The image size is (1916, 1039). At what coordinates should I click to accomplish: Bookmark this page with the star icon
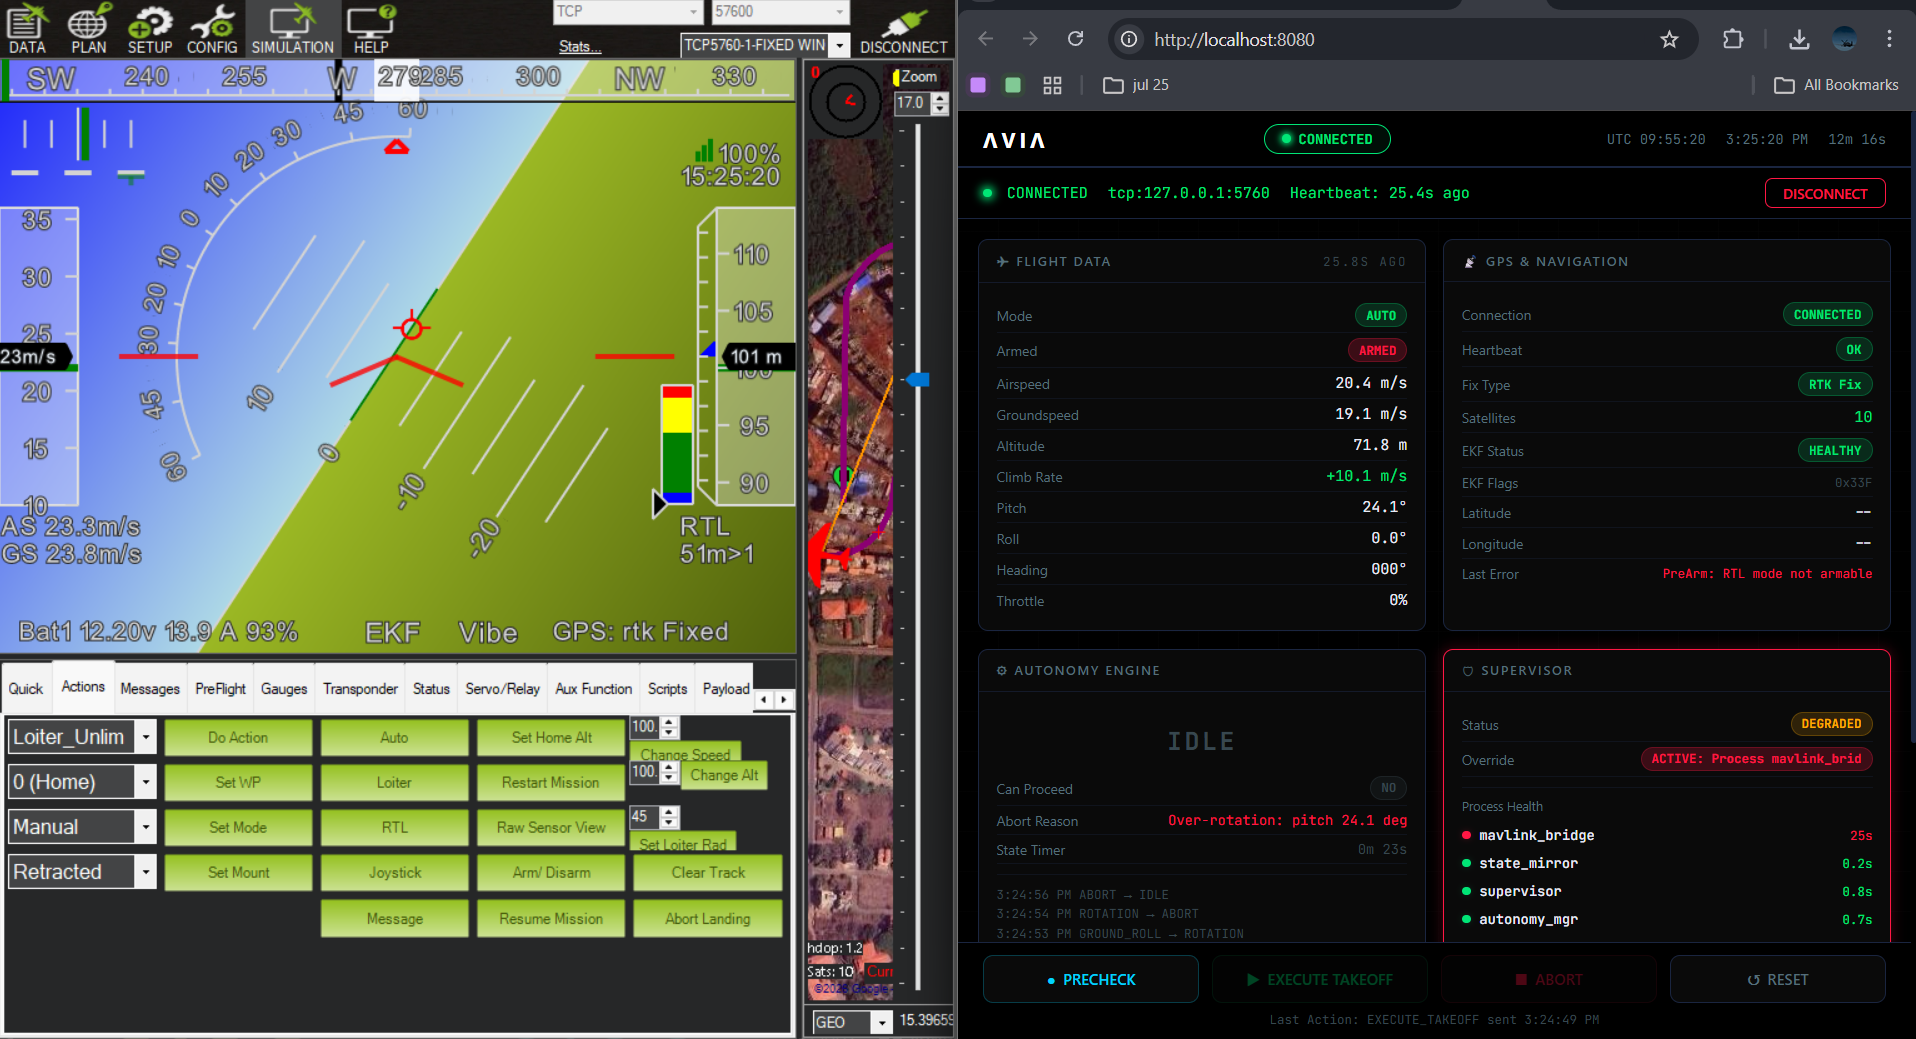[x=1669, y=39]
